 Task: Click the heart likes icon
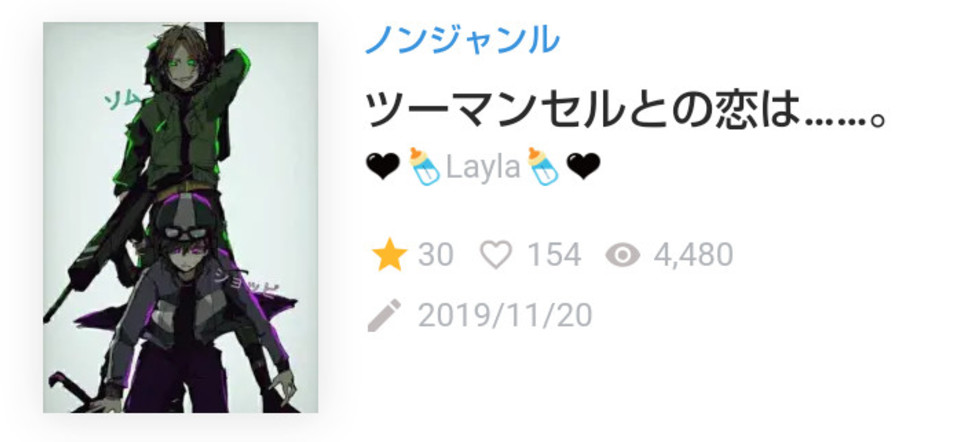click(496, 255)
